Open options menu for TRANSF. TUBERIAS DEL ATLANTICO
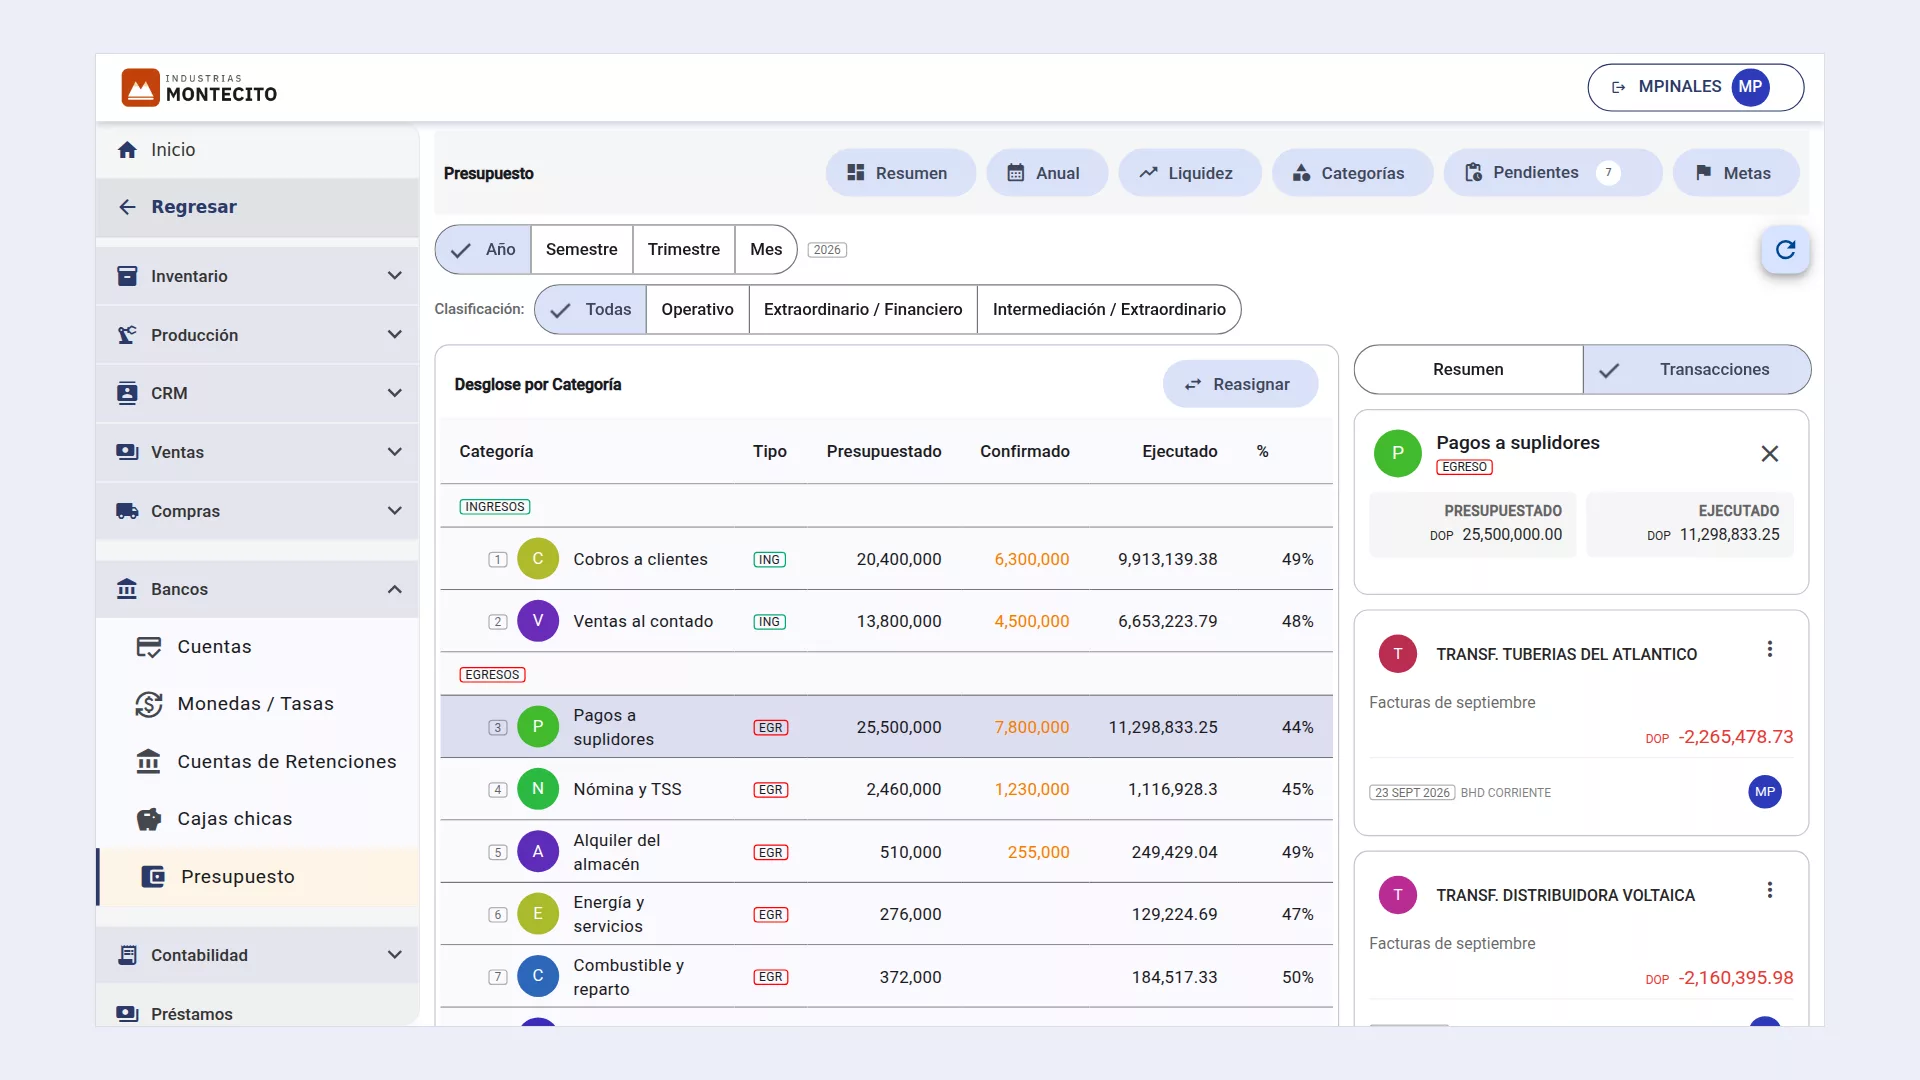The image size is (1920, 1080). 1769,650
